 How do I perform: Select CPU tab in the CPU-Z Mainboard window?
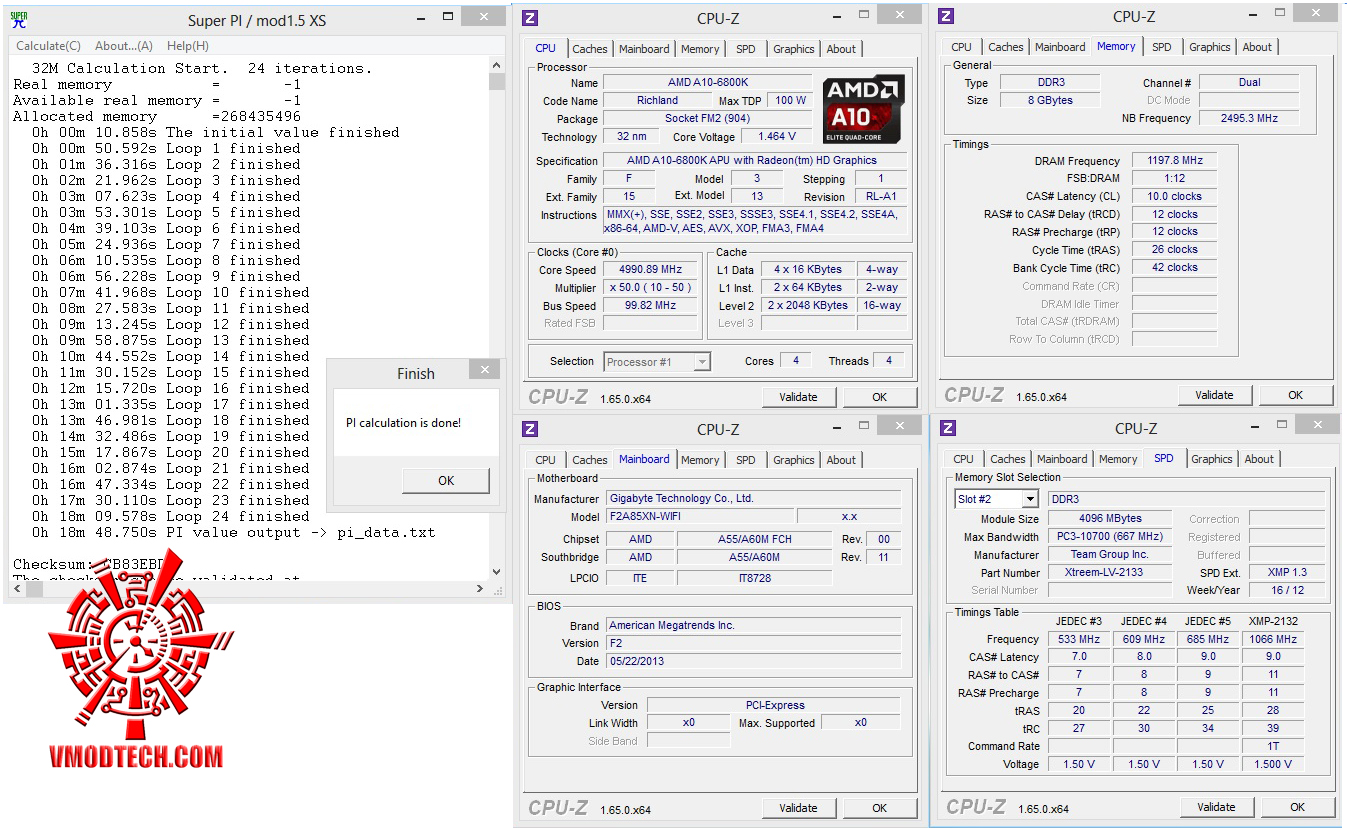(x=546, y=460)
